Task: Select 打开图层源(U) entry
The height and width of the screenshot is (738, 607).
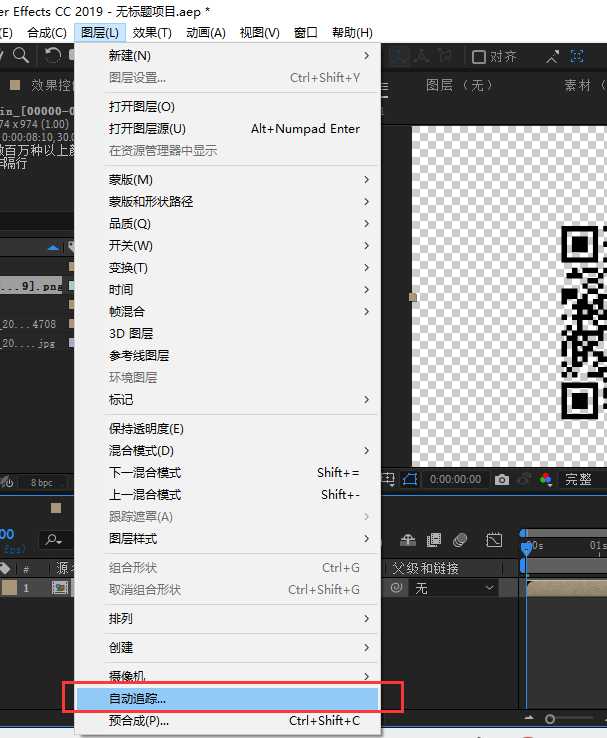Action: point(228,128)
